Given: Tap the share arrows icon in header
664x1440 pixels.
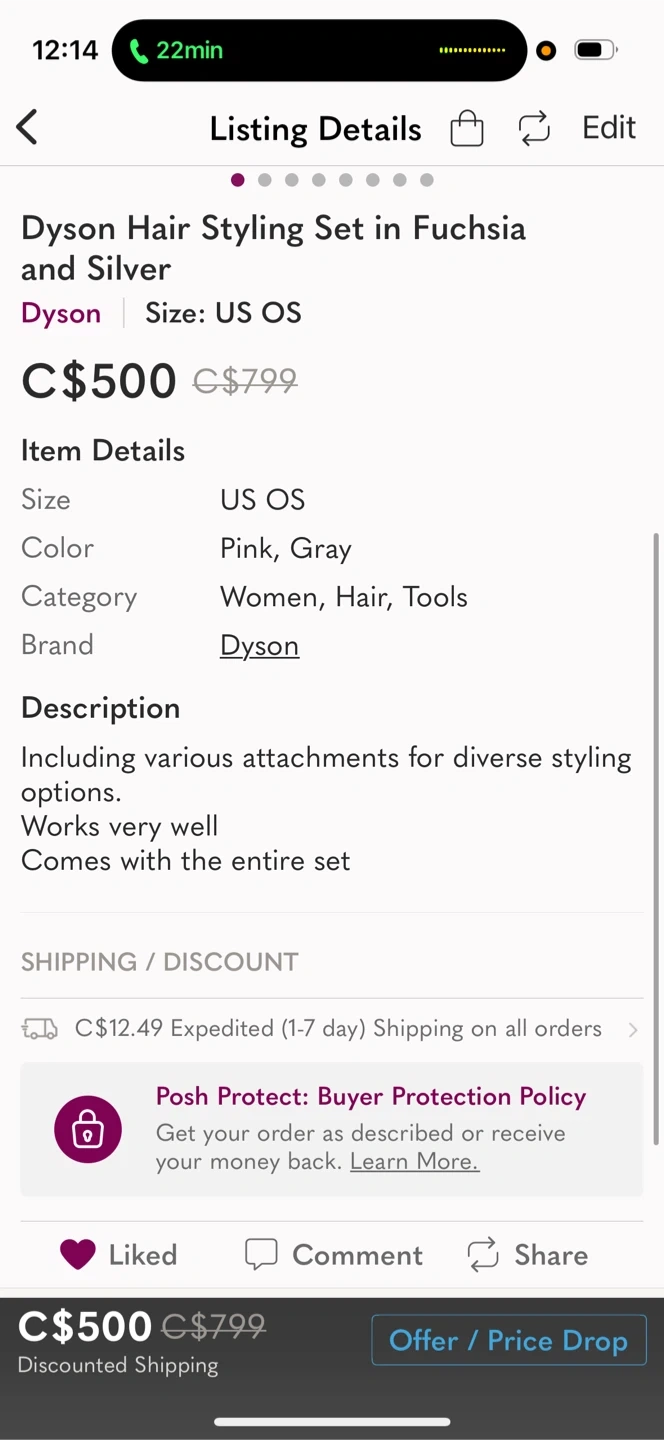Looking at the screenshot, I should [534, 128].
